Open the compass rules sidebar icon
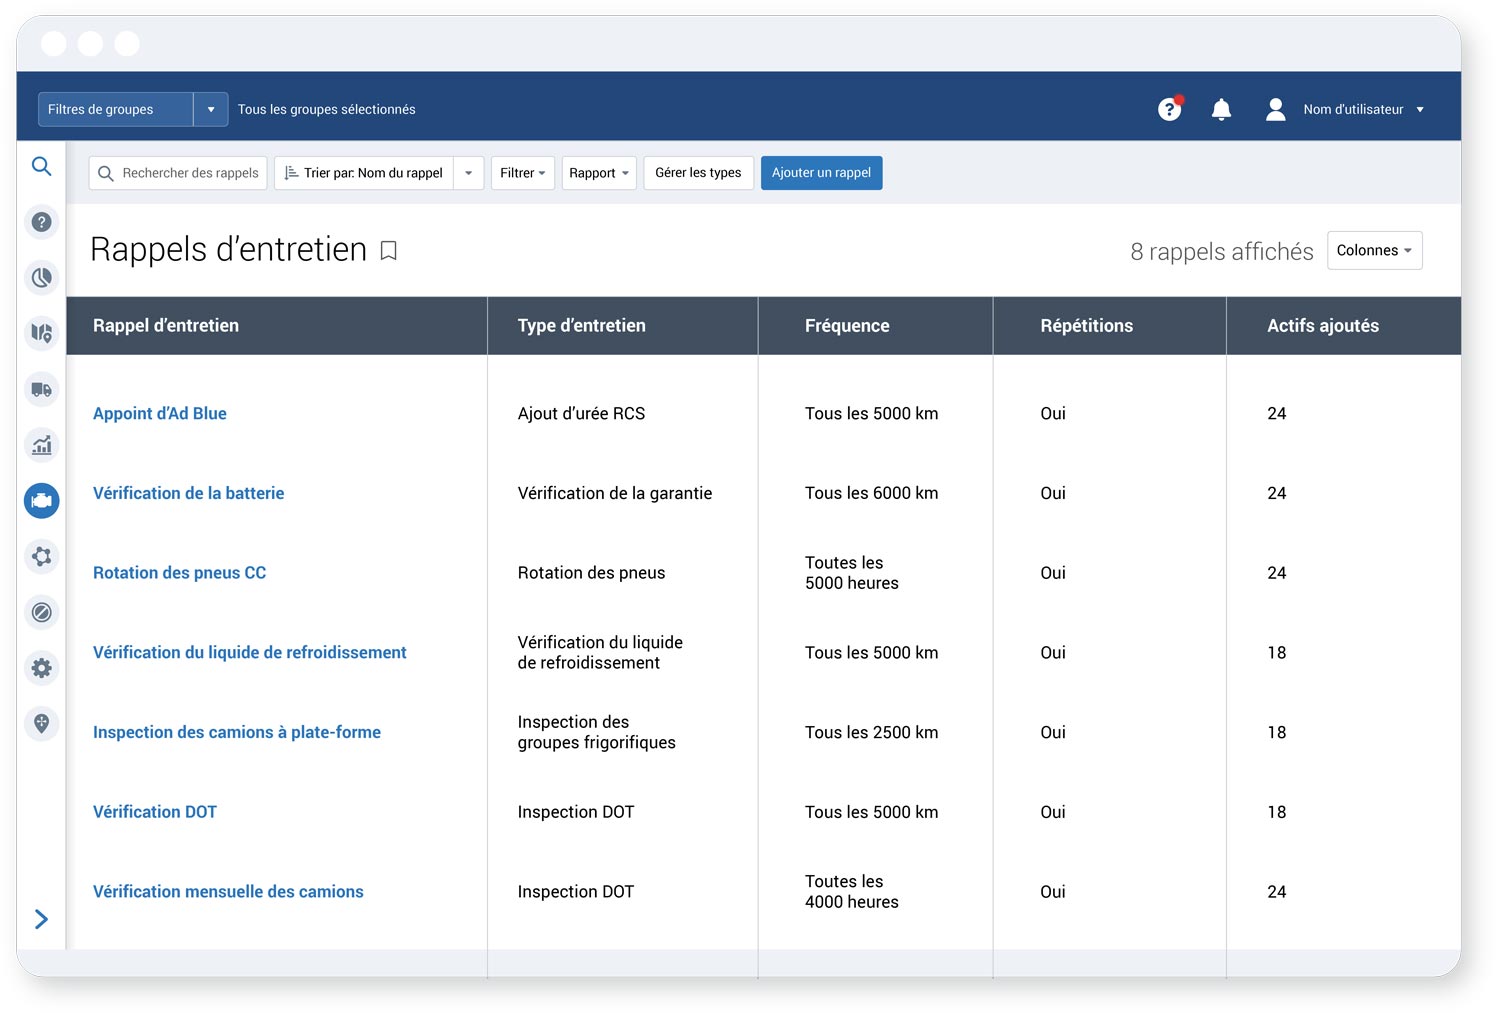This screenshot has height=1013, width=1496. coord(41,612)
